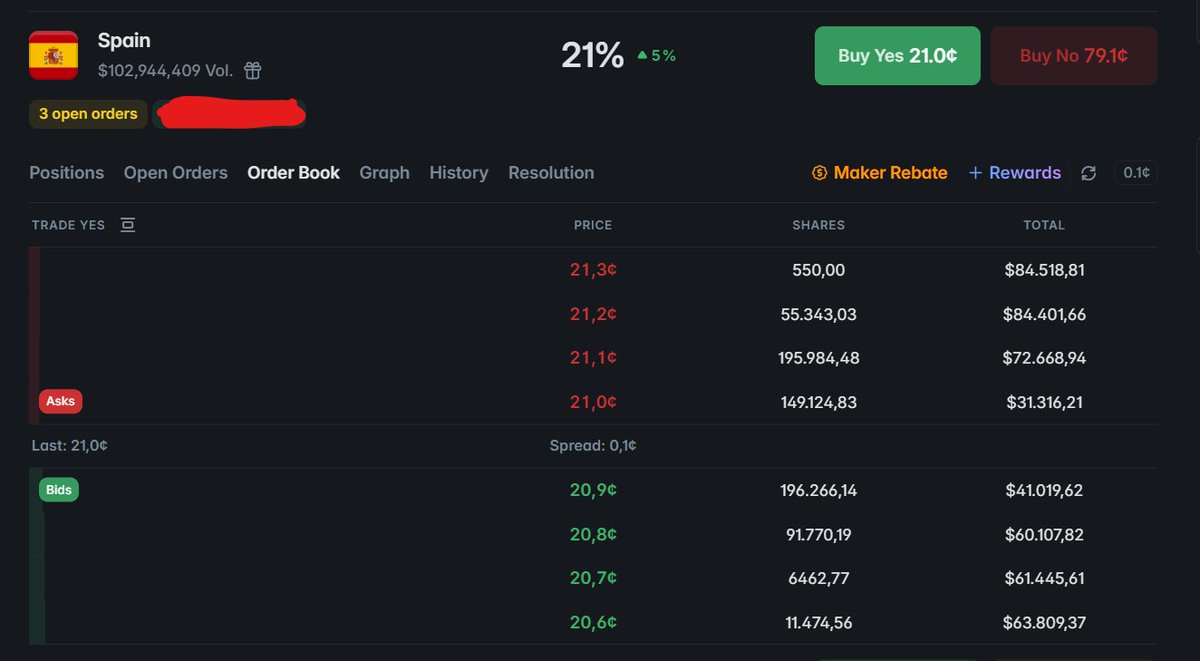This screenshot has width=1200, height=661.
Task: Select the 20,8¢ bid price
Action: point(593,534)
